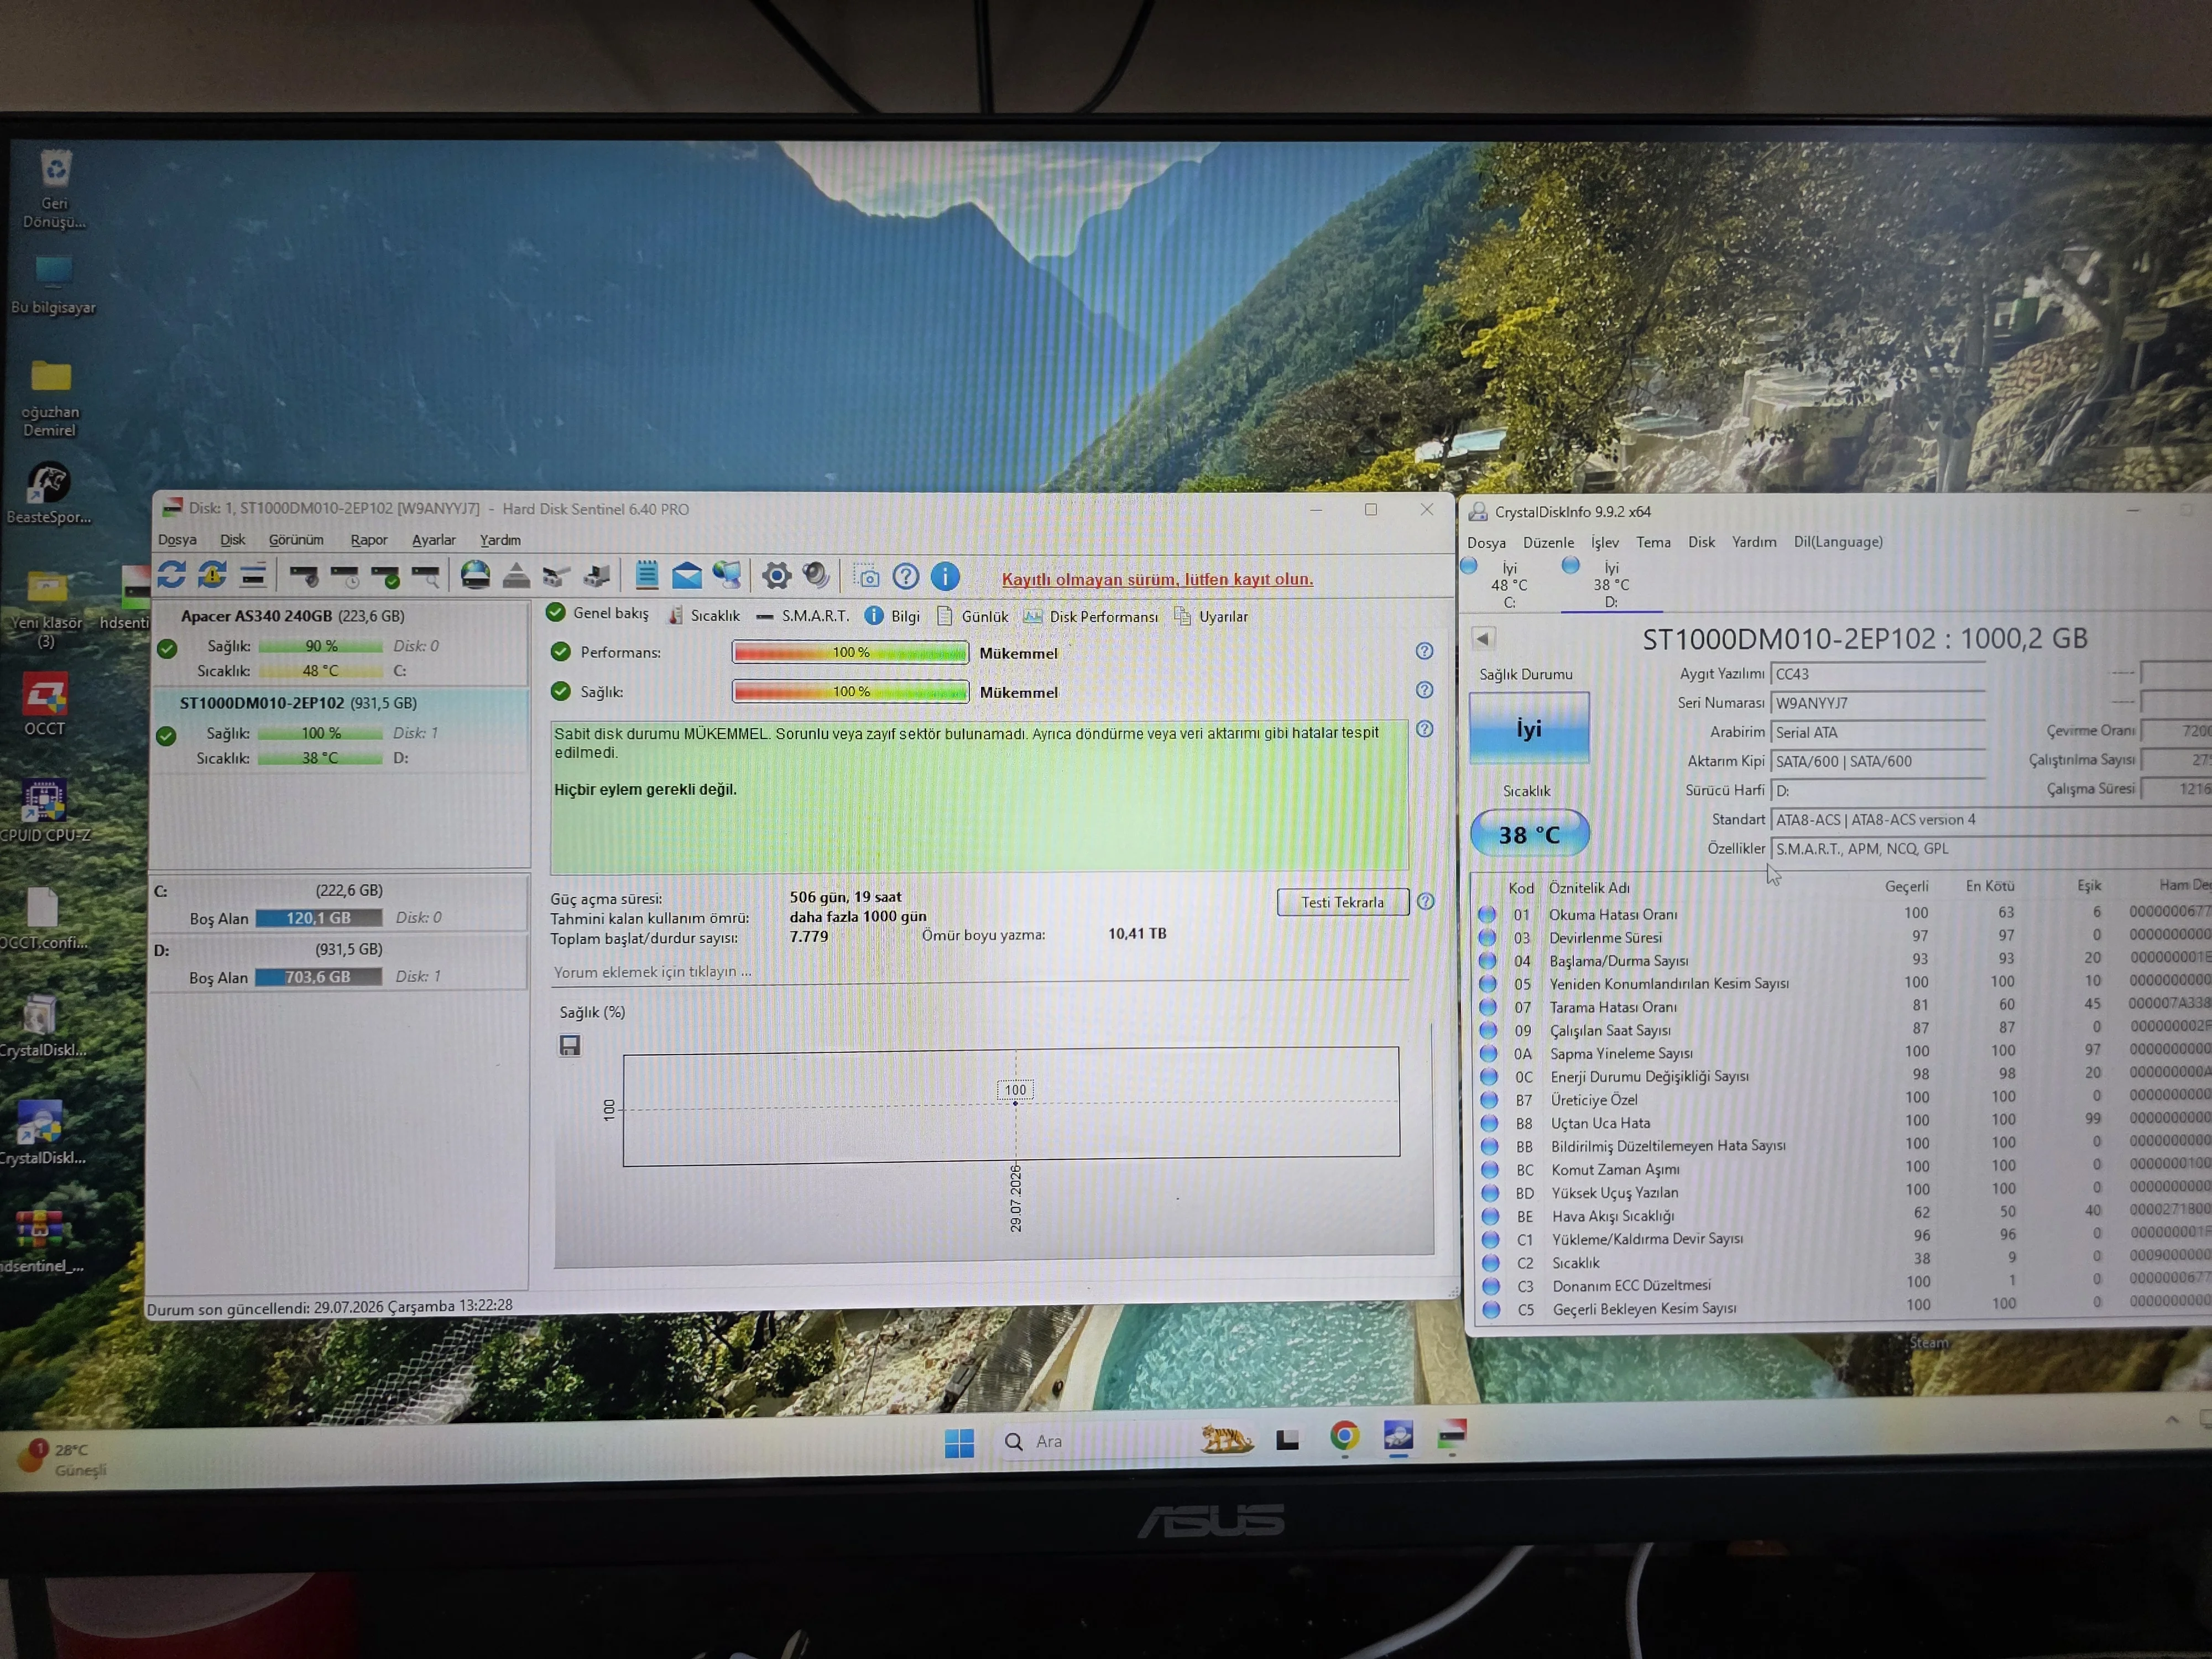Click the screenshot camera icon in Hard Disk Sentinel
This screenshot has height=1659, width=2212.
pos(867,576)
